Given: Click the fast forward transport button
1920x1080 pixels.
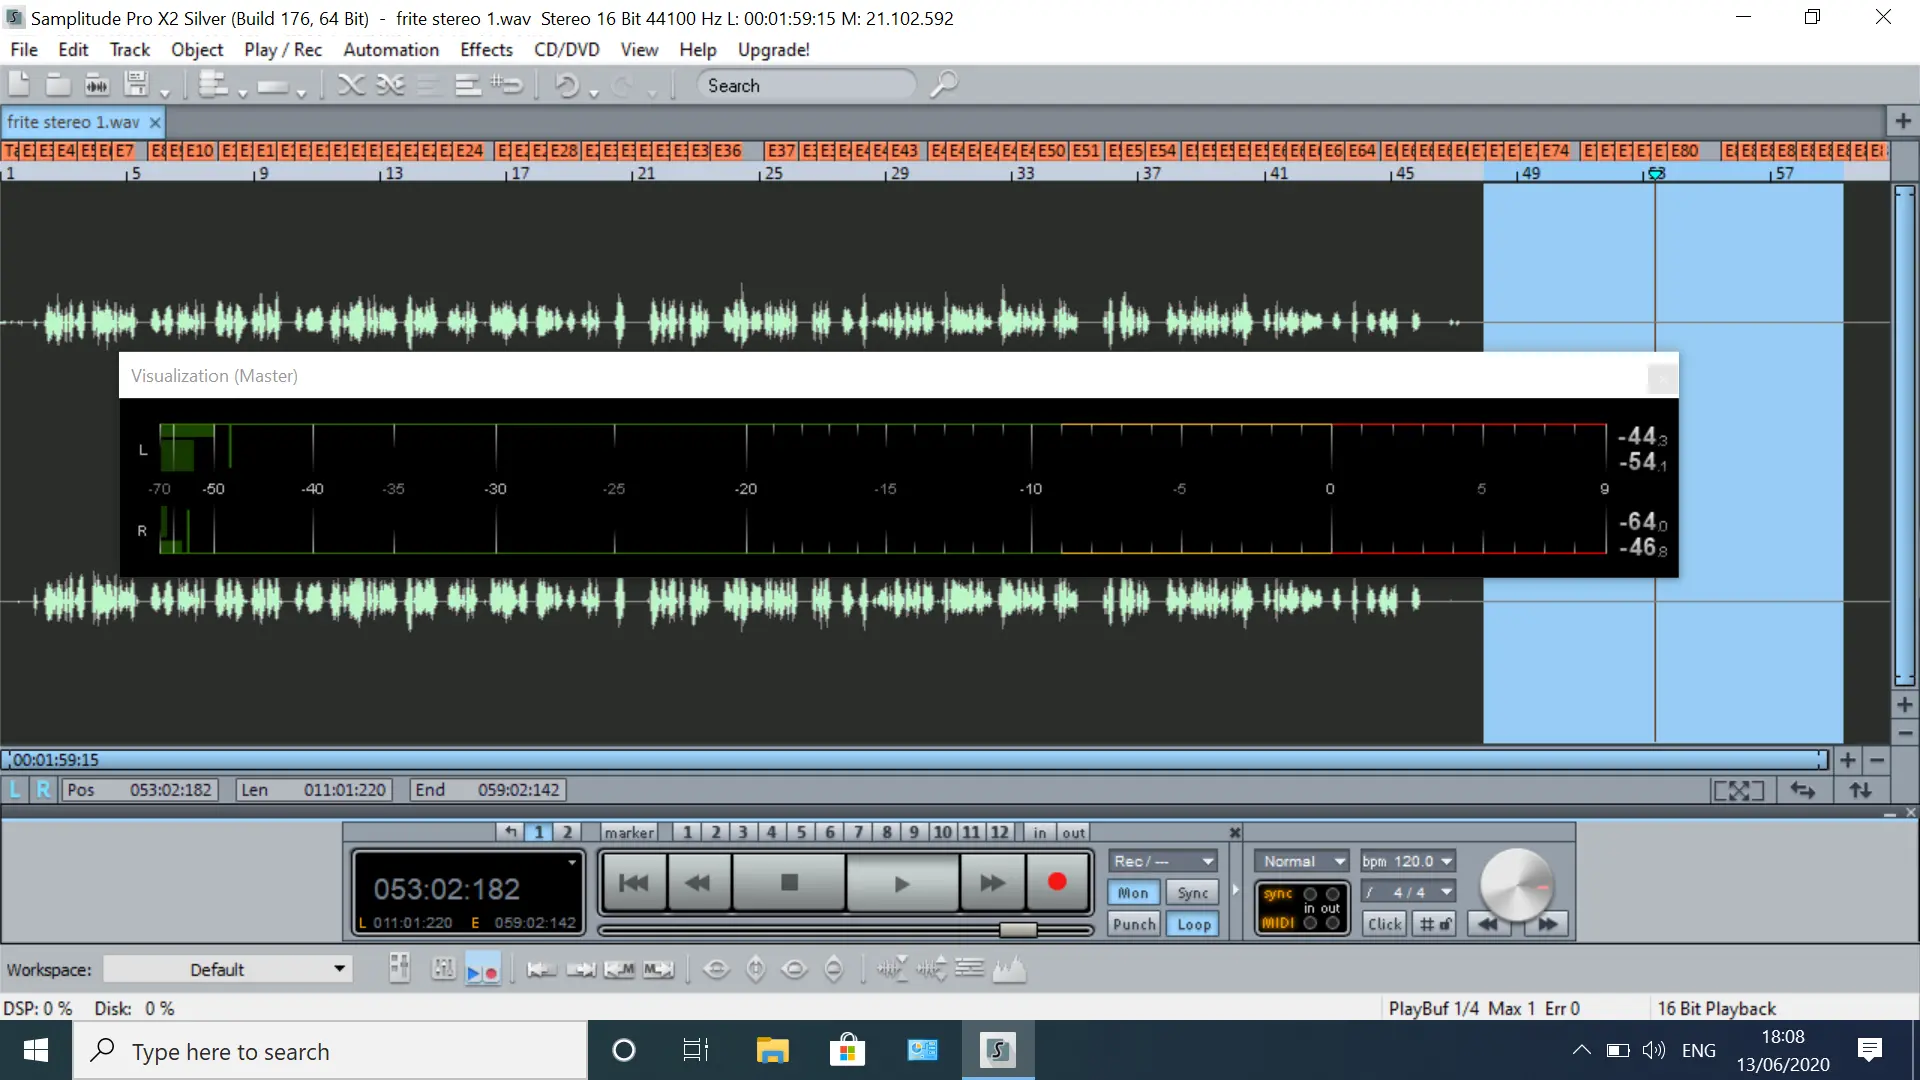Looking at the screenshot, I should point(992,883).
